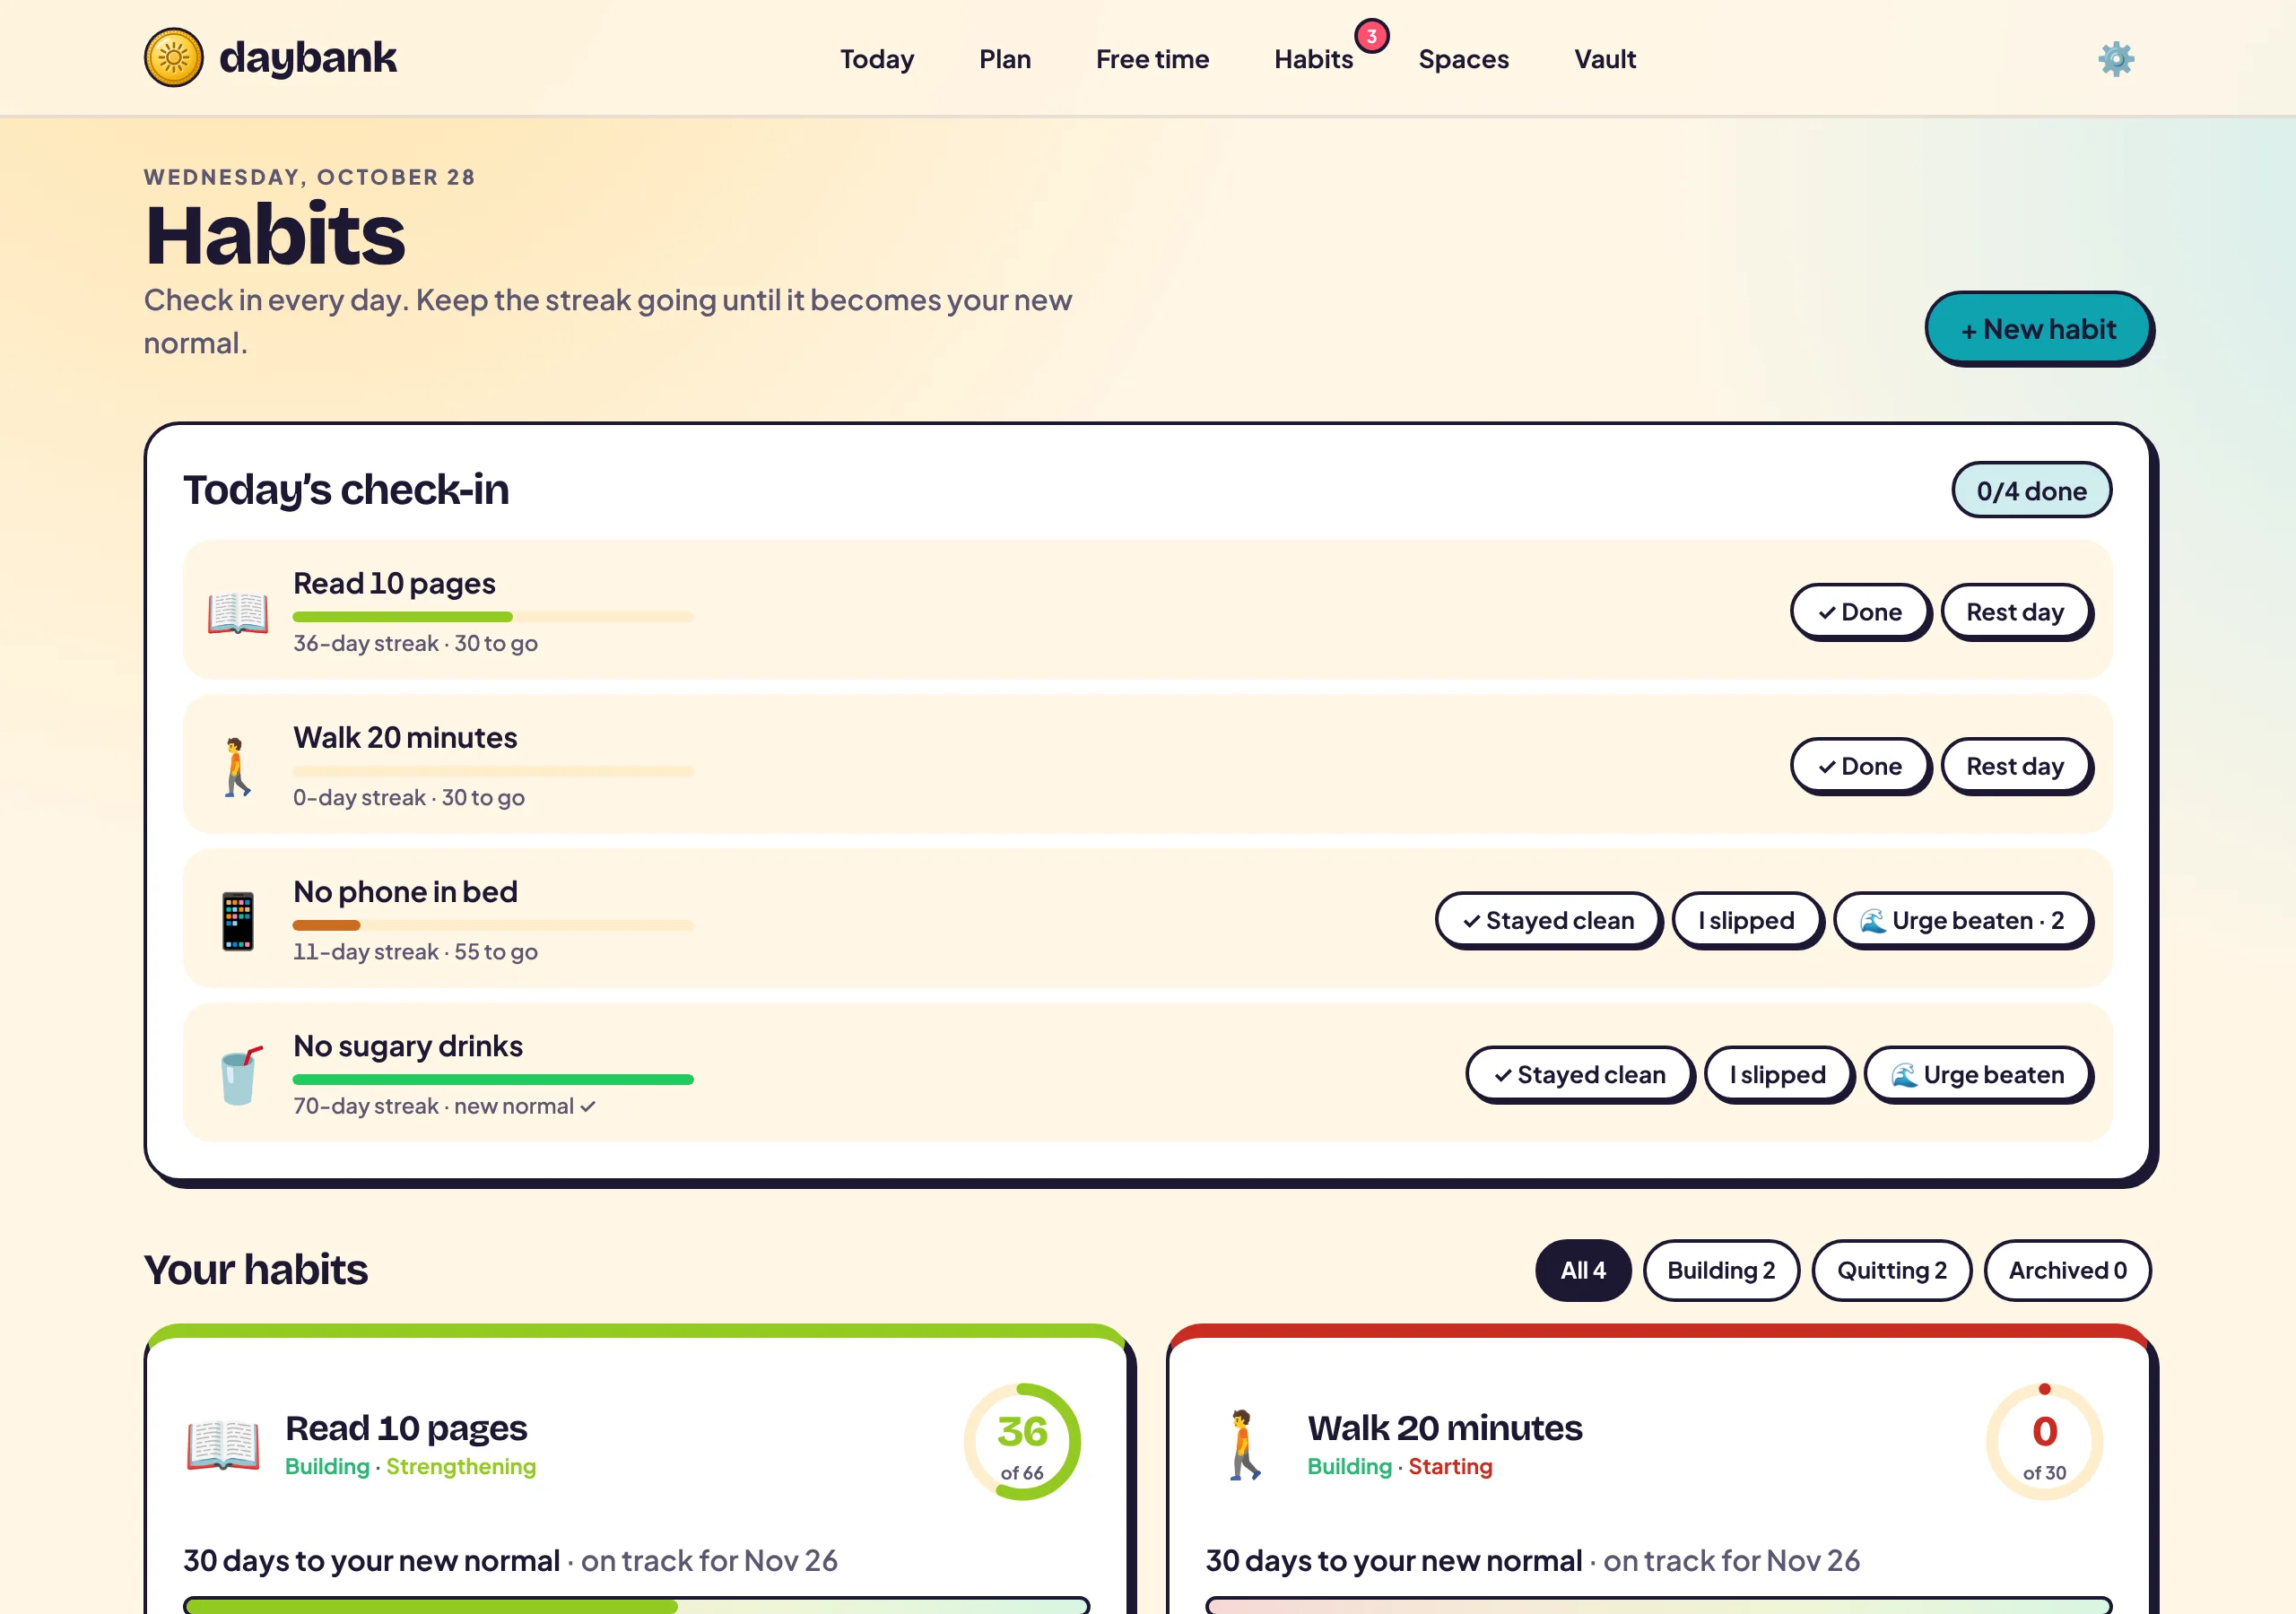This screenshot has height=1614, width=2296.
Task: Set Rest day for Walk 20 minutes
Action: (2015, 766)
